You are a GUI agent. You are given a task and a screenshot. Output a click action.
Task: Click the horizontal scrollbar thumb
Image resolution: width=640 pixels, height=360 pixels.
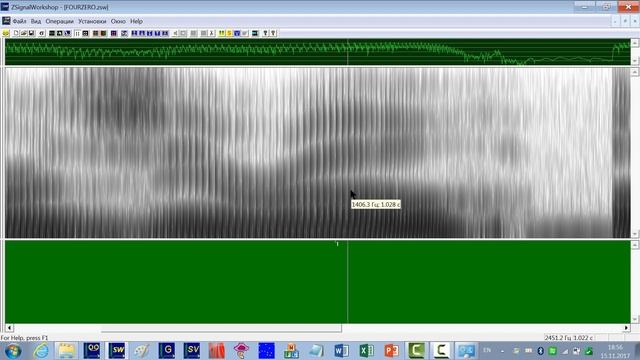click(221, 328)
